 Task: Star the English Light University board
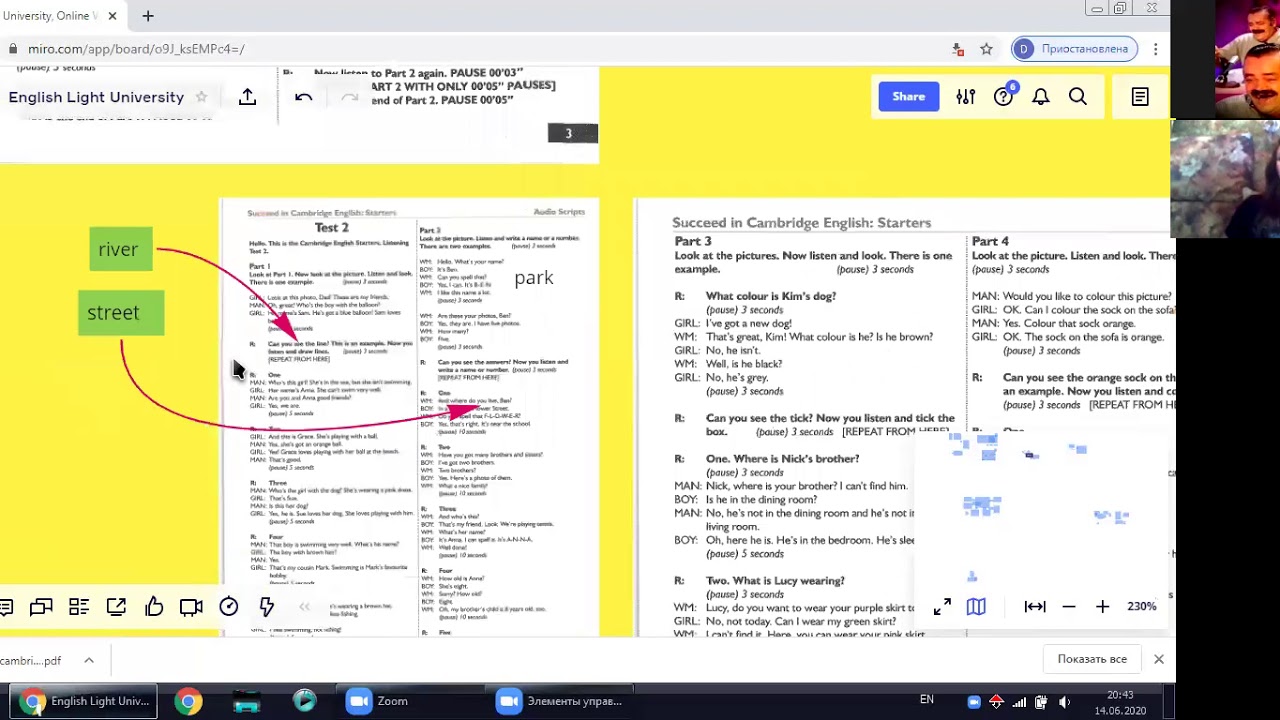[201, 97]
